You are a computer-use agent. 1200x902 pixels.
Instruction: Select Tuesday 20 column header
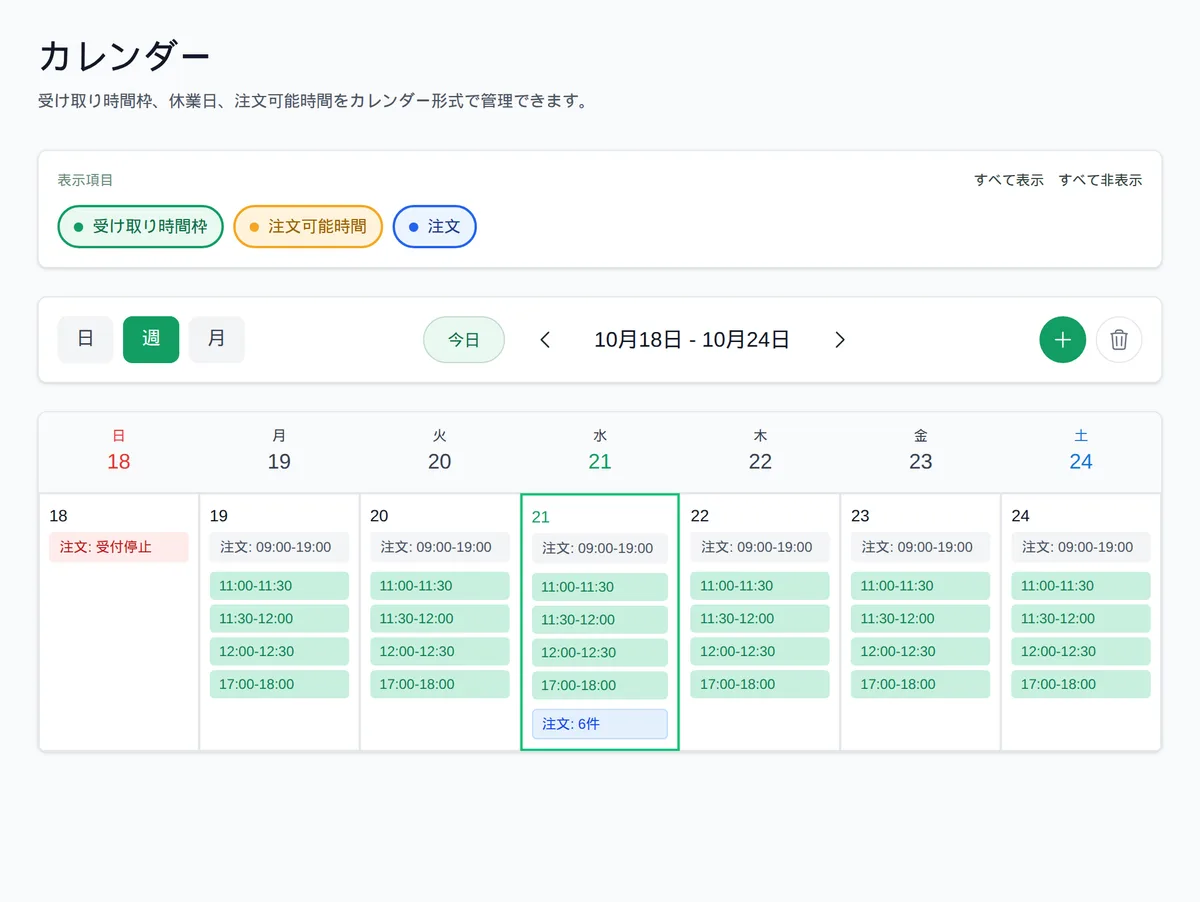440,450
